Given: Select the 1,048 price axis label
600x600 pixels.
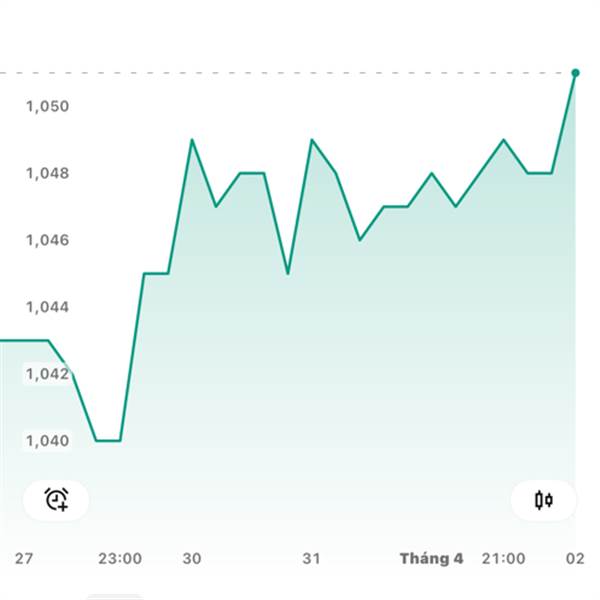Looking at the screenshot, I should pyautogui.click(x=47, y=173).
